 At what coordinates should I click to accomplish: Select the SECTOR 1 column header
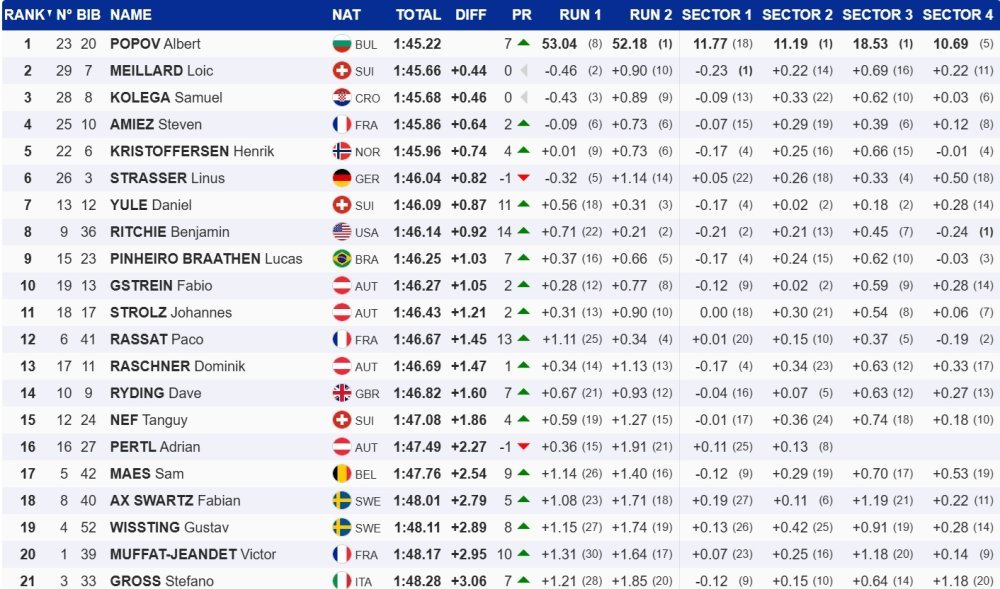pos(717,15)
